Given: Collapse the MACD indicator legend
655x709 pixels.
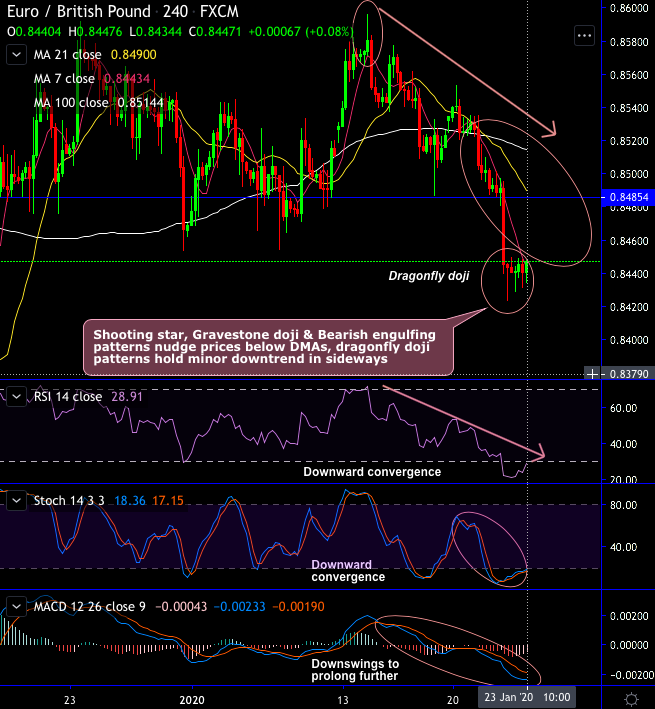Looking at the screenshot, I should pyautogui.click(x=16, y=606).
